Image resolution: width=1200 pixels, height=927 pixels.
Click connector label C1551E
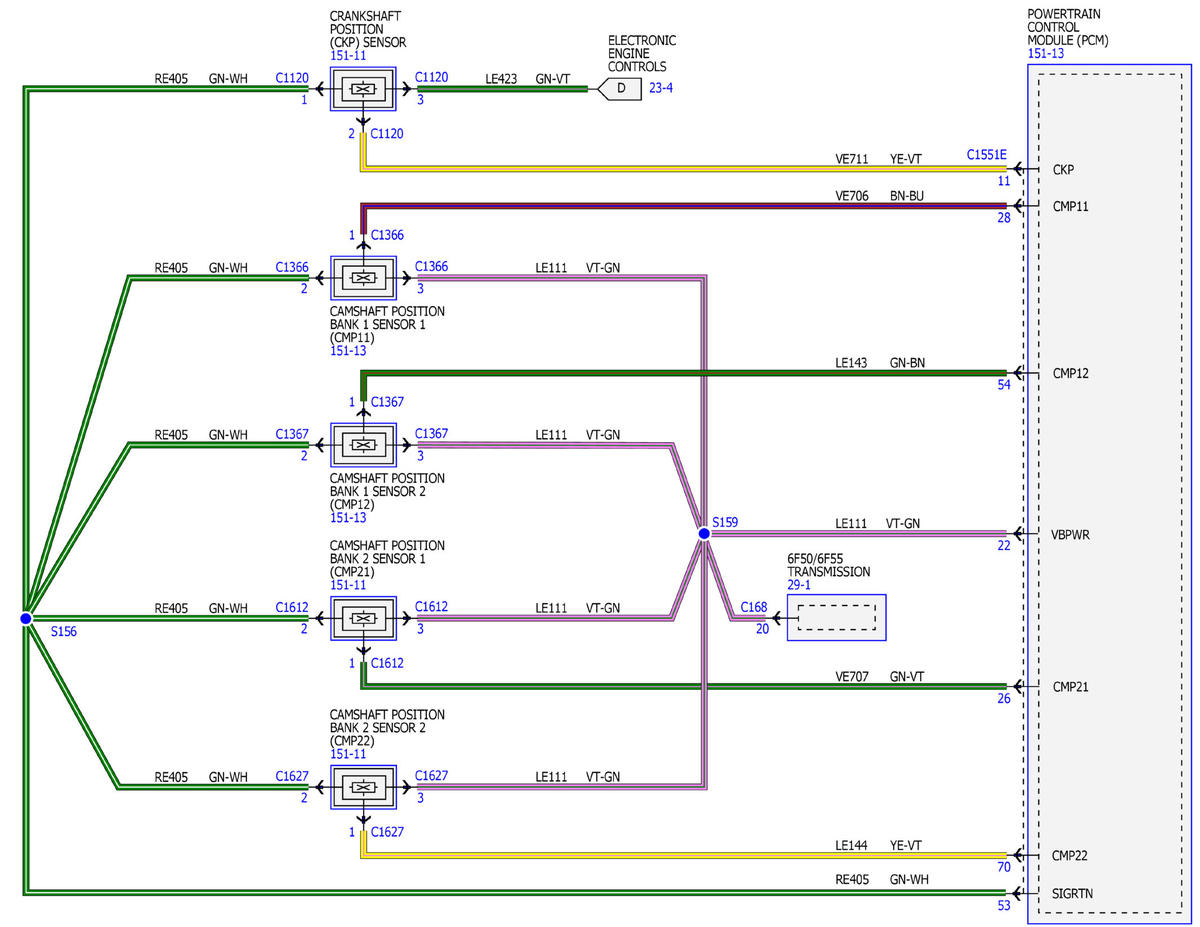coord(987,155)
